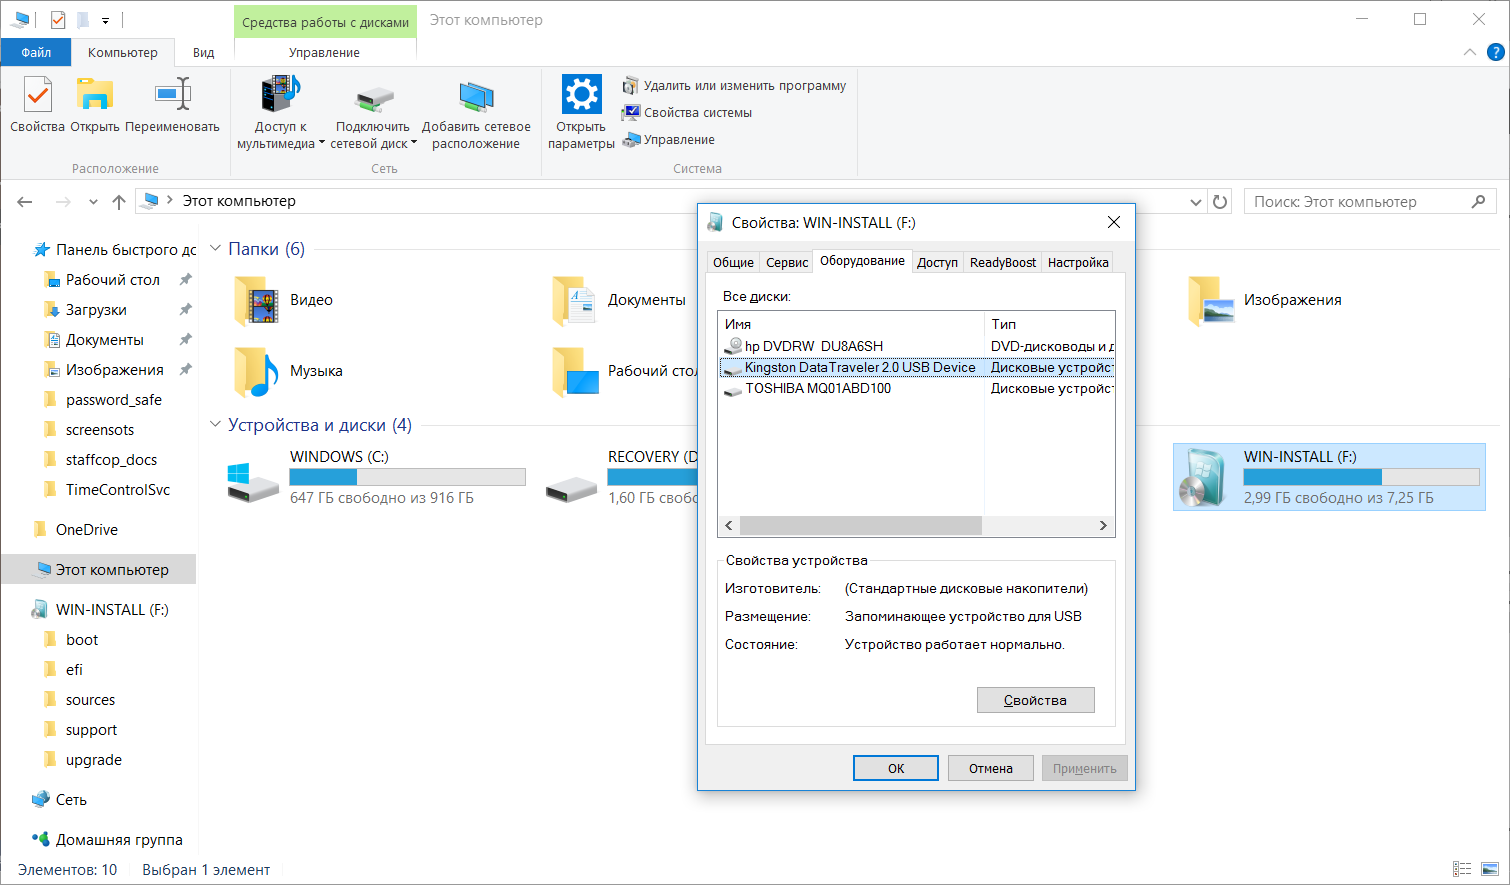Open the address bar history dropdown
1510x885 pixels.
tap(1196, 202)
